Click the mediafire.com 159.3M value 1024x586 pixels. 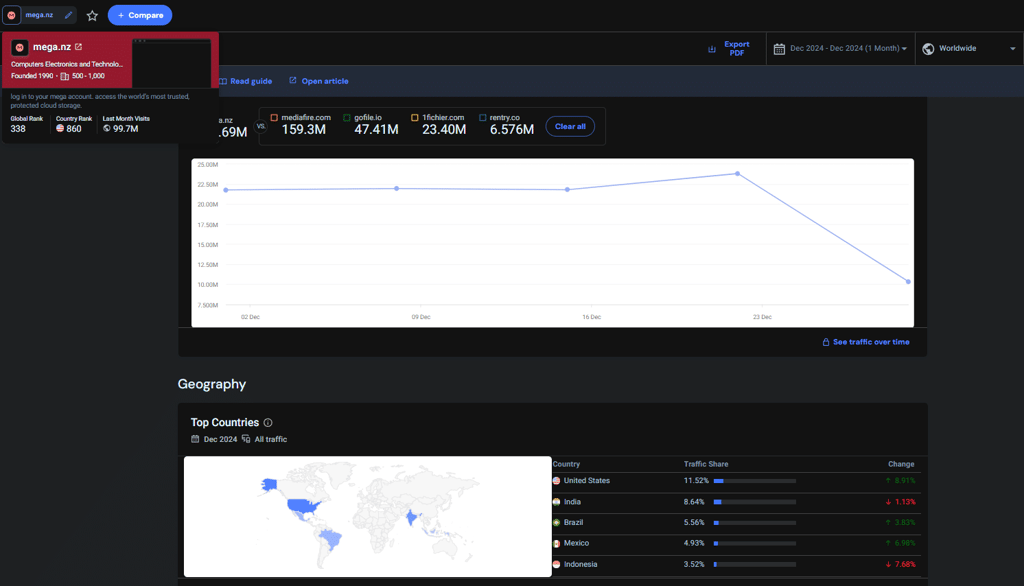coord(304,129)
